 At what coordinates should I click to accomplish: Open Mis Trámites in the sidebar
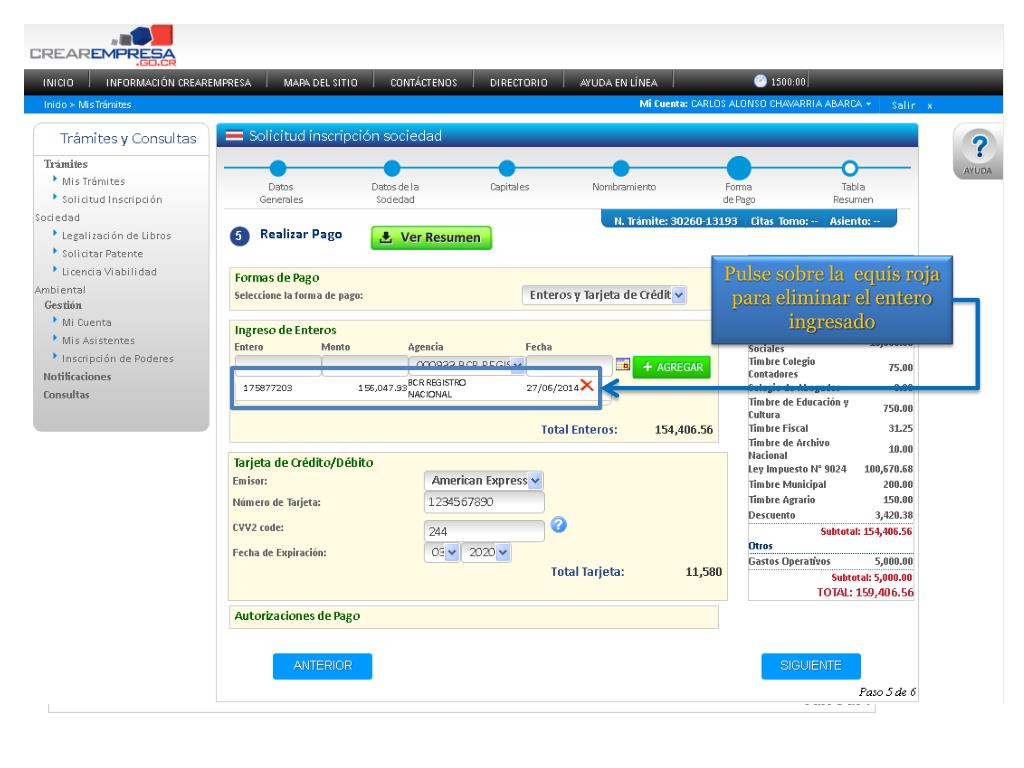93,182
